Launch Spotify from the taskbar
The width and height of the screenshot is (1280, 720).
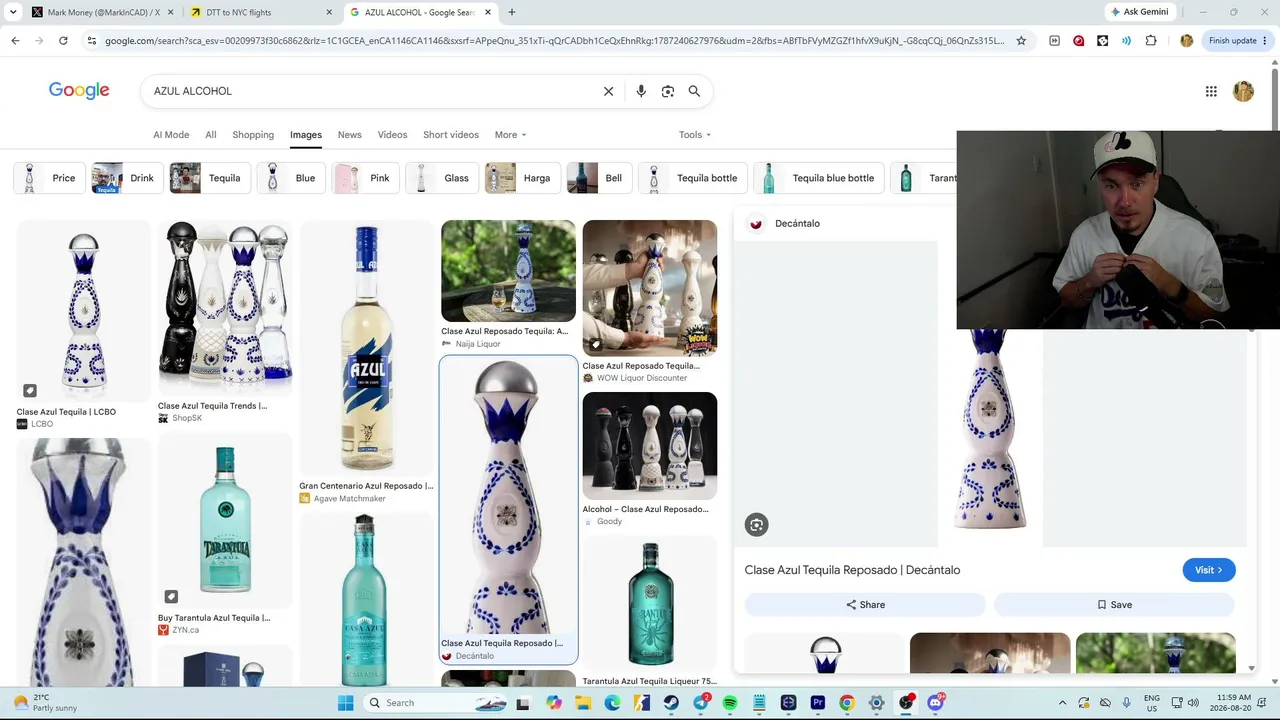(x=730, y=703)
